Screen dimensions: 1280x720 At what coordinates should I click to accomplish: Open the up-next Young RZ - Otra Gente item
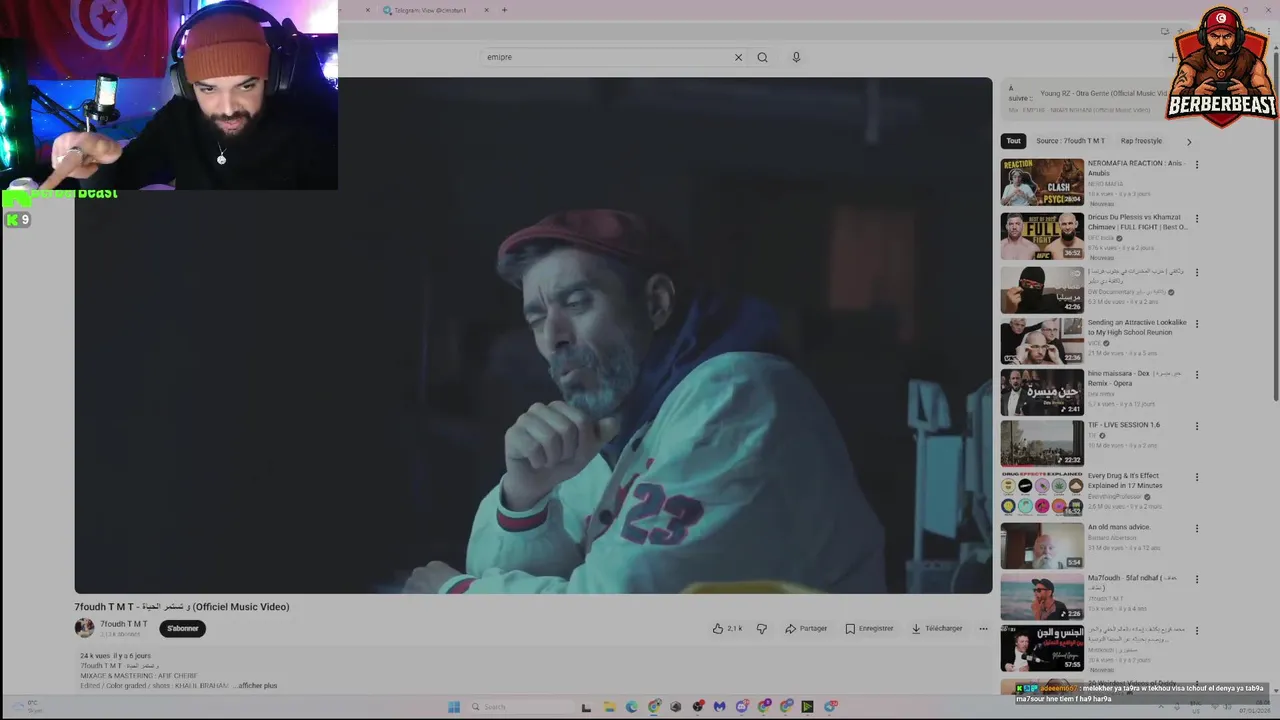coord(1103,93)
